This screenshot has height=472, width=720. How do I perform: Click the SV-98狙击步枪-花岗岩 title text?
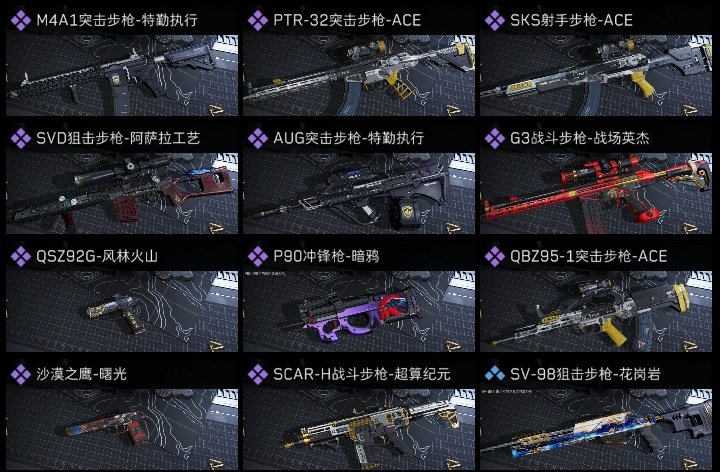[585, 374]
